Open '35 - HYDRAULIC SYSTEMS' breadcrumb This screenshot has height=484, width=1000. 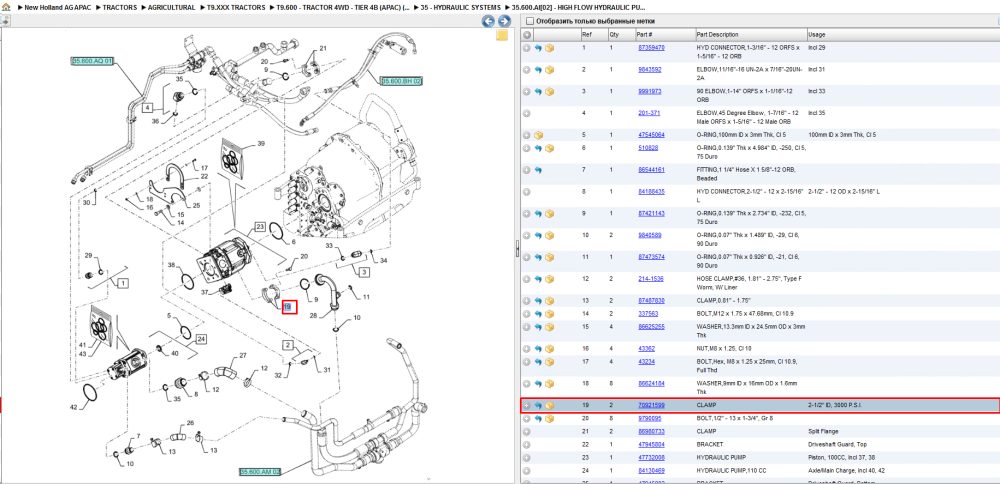click(x=460, y=7)
